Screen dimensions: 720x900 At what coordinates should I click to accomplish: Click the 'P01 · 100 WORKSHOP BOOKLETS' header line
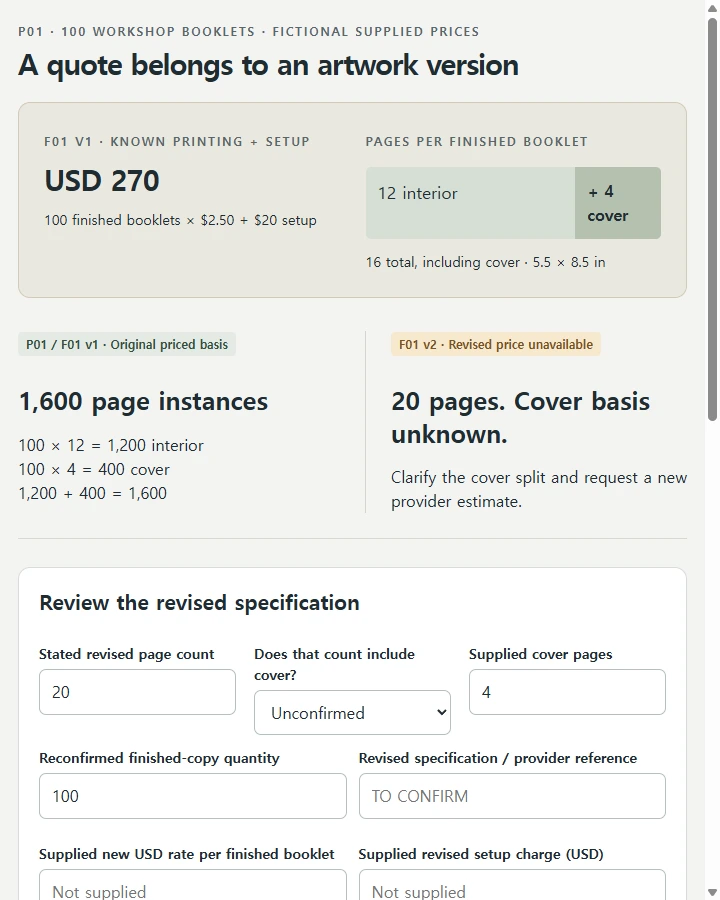[x=249, y=32]
